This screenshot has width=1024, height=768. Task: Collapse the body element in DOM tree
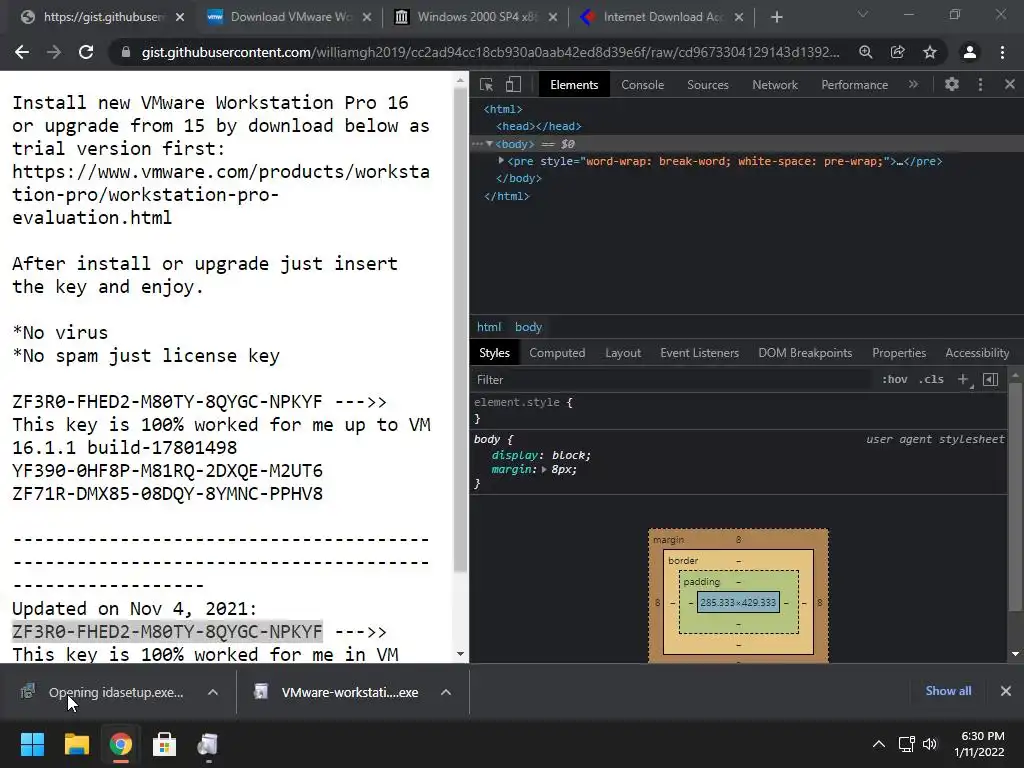tap(489, 144)
